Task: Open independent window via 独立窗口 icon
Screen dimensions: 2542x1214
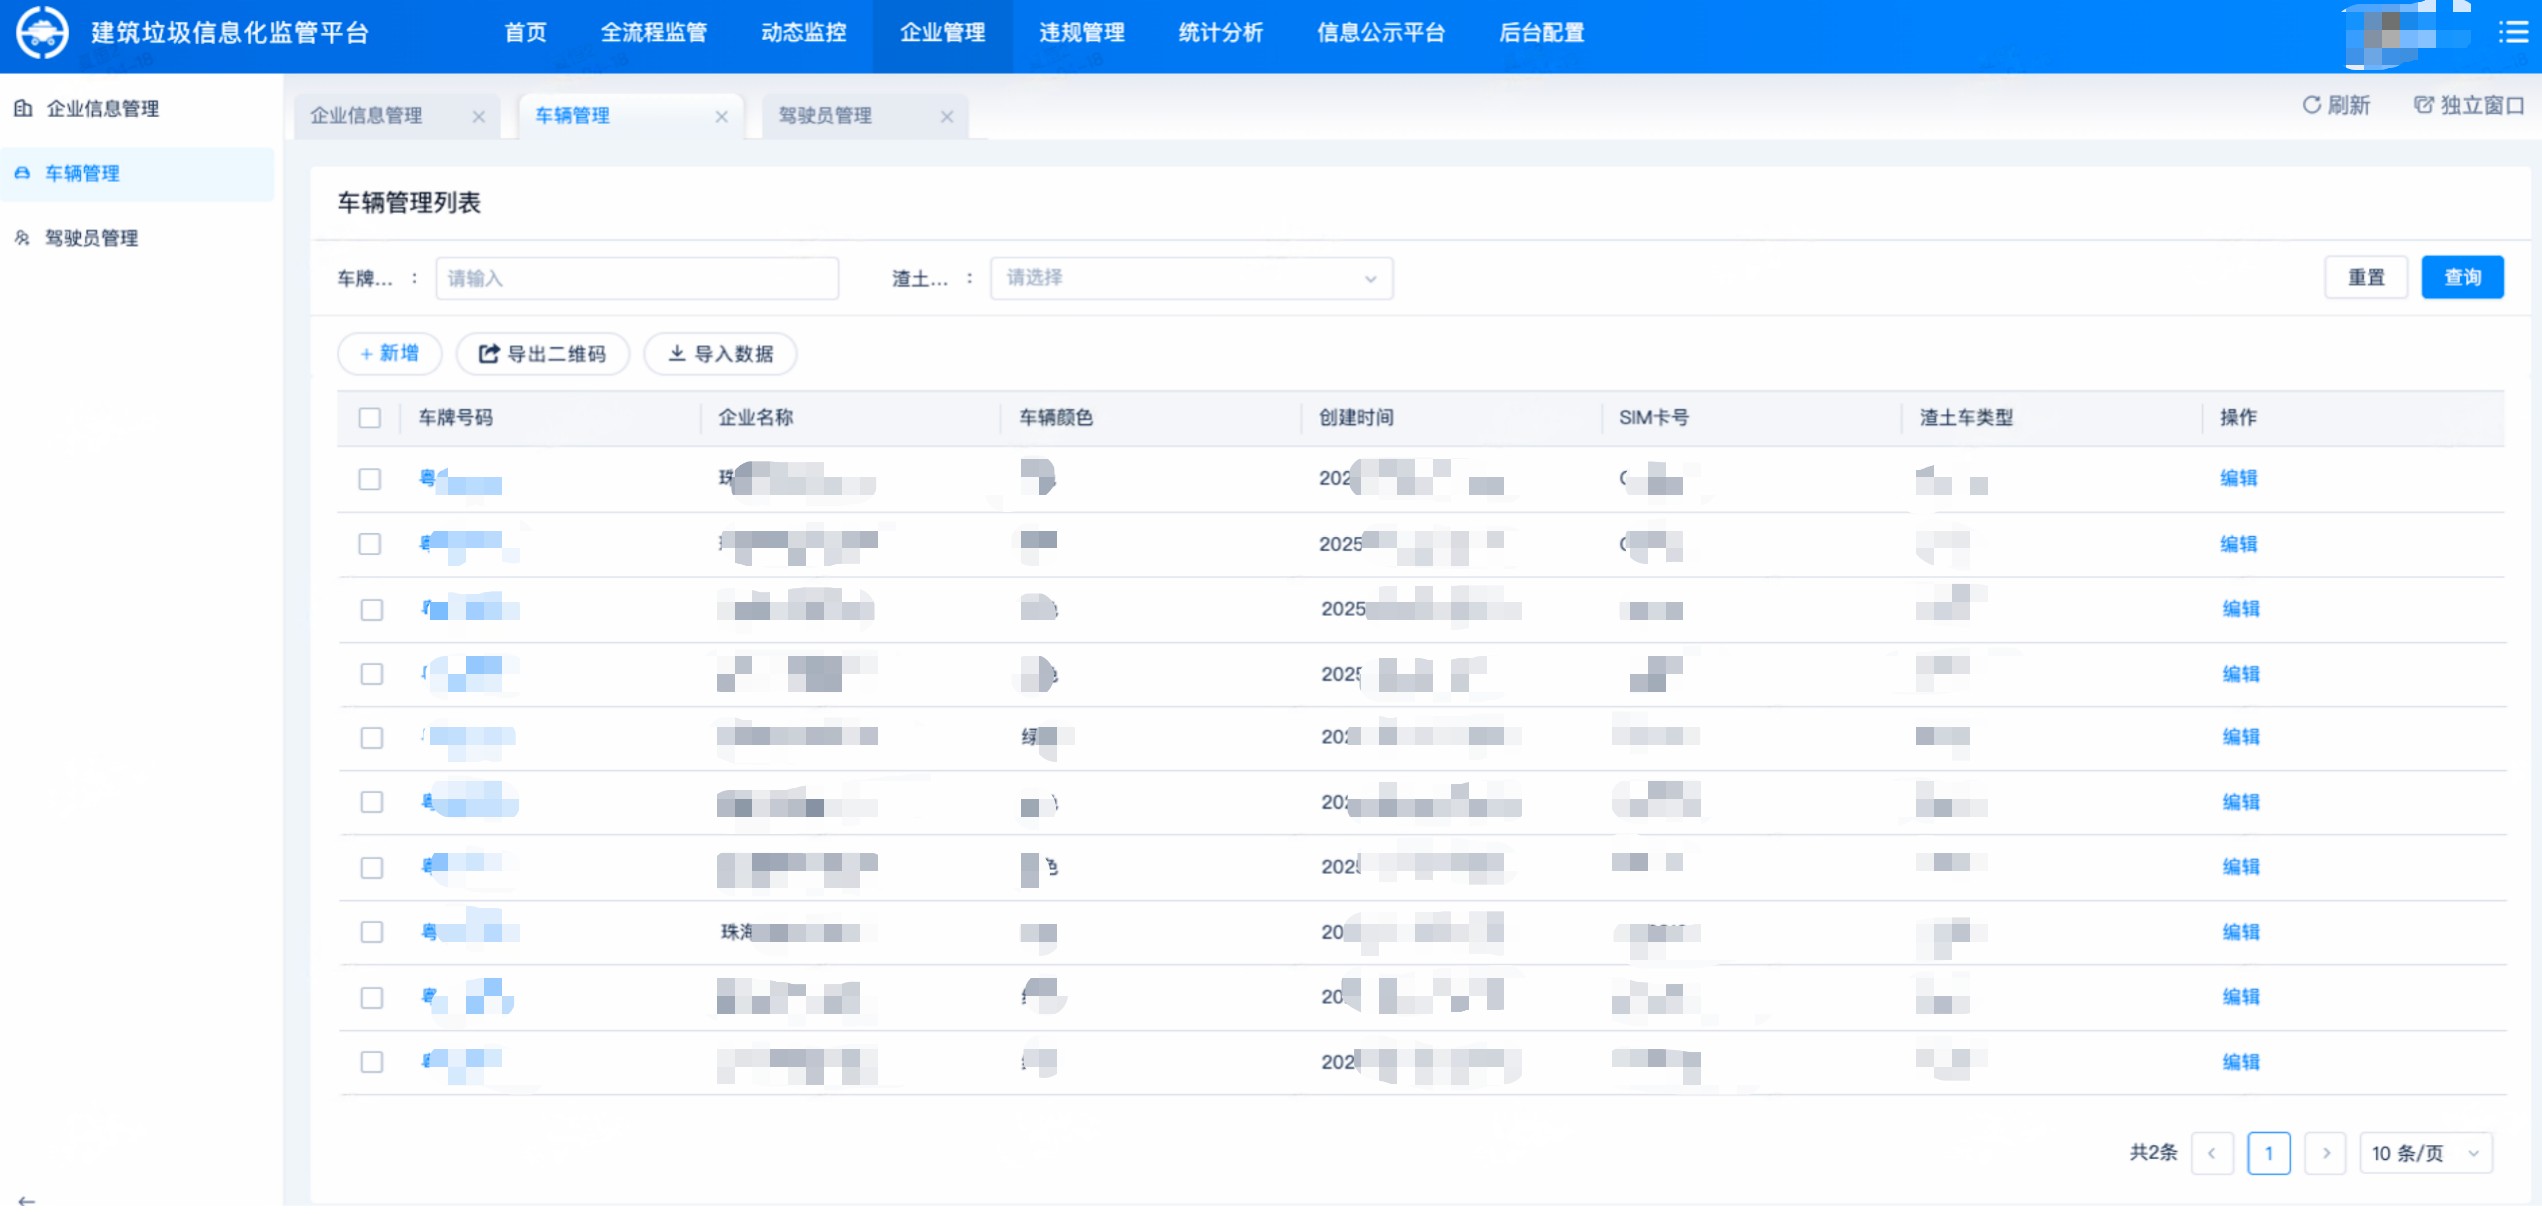Action: [2424, 103]
